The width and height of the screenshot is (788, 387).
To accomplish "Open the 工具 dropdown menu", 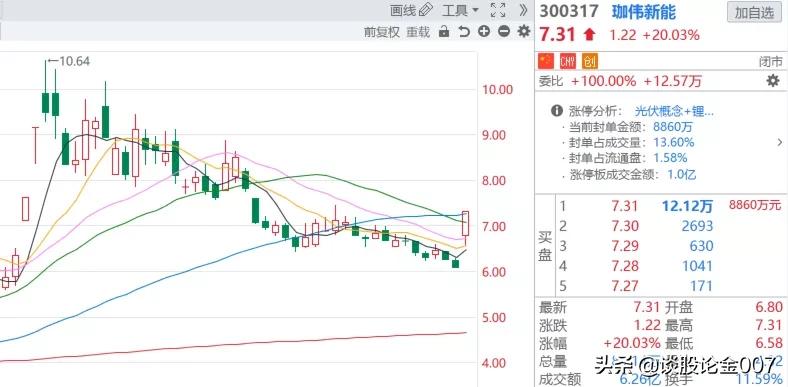I will coord(460,10).
